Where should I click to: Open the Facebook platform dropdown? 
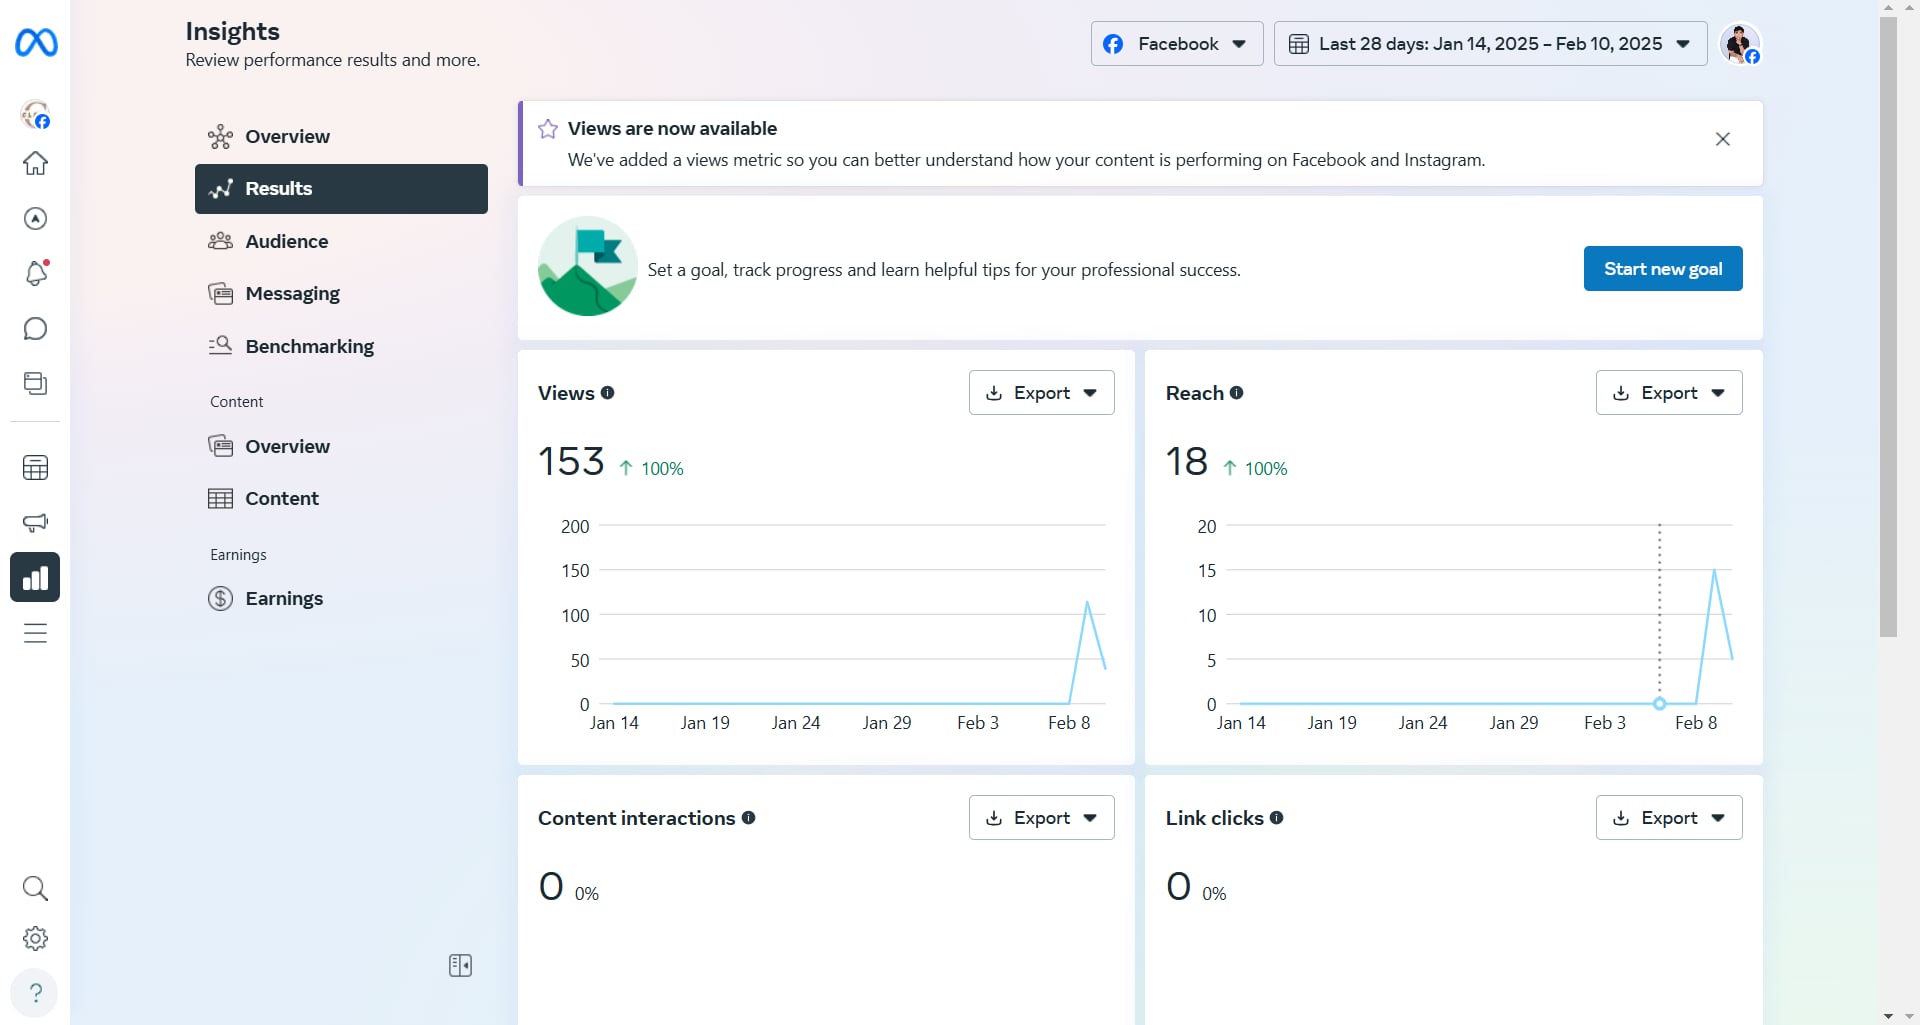[1177, 44]
